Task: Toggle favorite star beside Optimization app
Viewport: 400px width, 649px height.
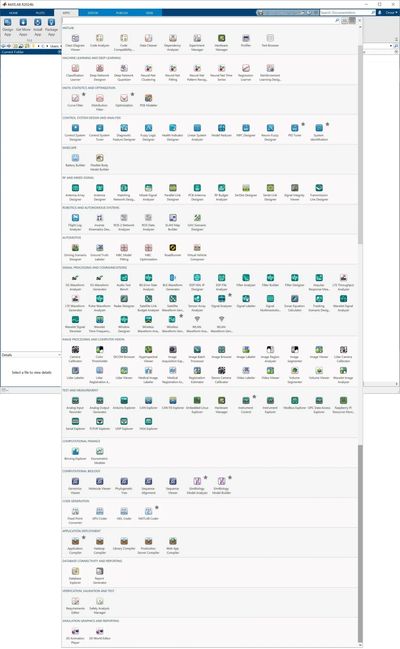Action: (x=133, y=94)
